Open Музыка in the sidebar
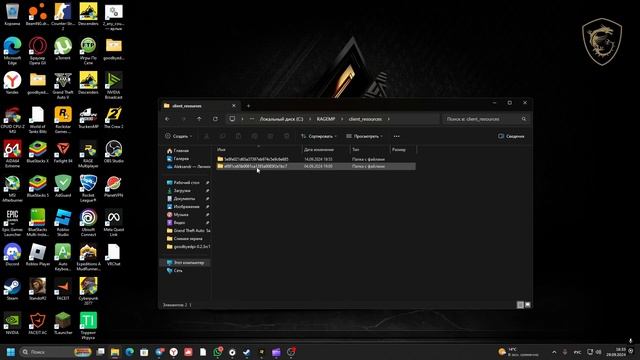Viewport: 640px width, 360px height. coord(181,215)
